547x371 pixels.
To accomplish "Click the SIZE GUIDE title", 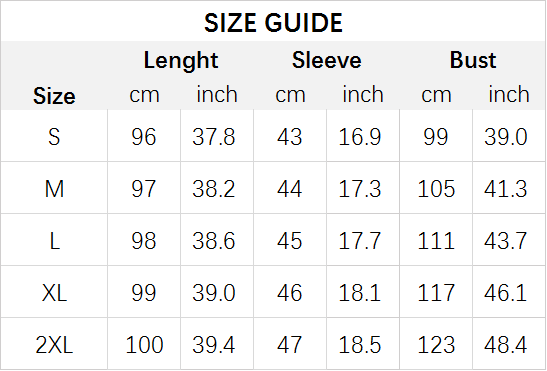I will (x=273, y=23).
